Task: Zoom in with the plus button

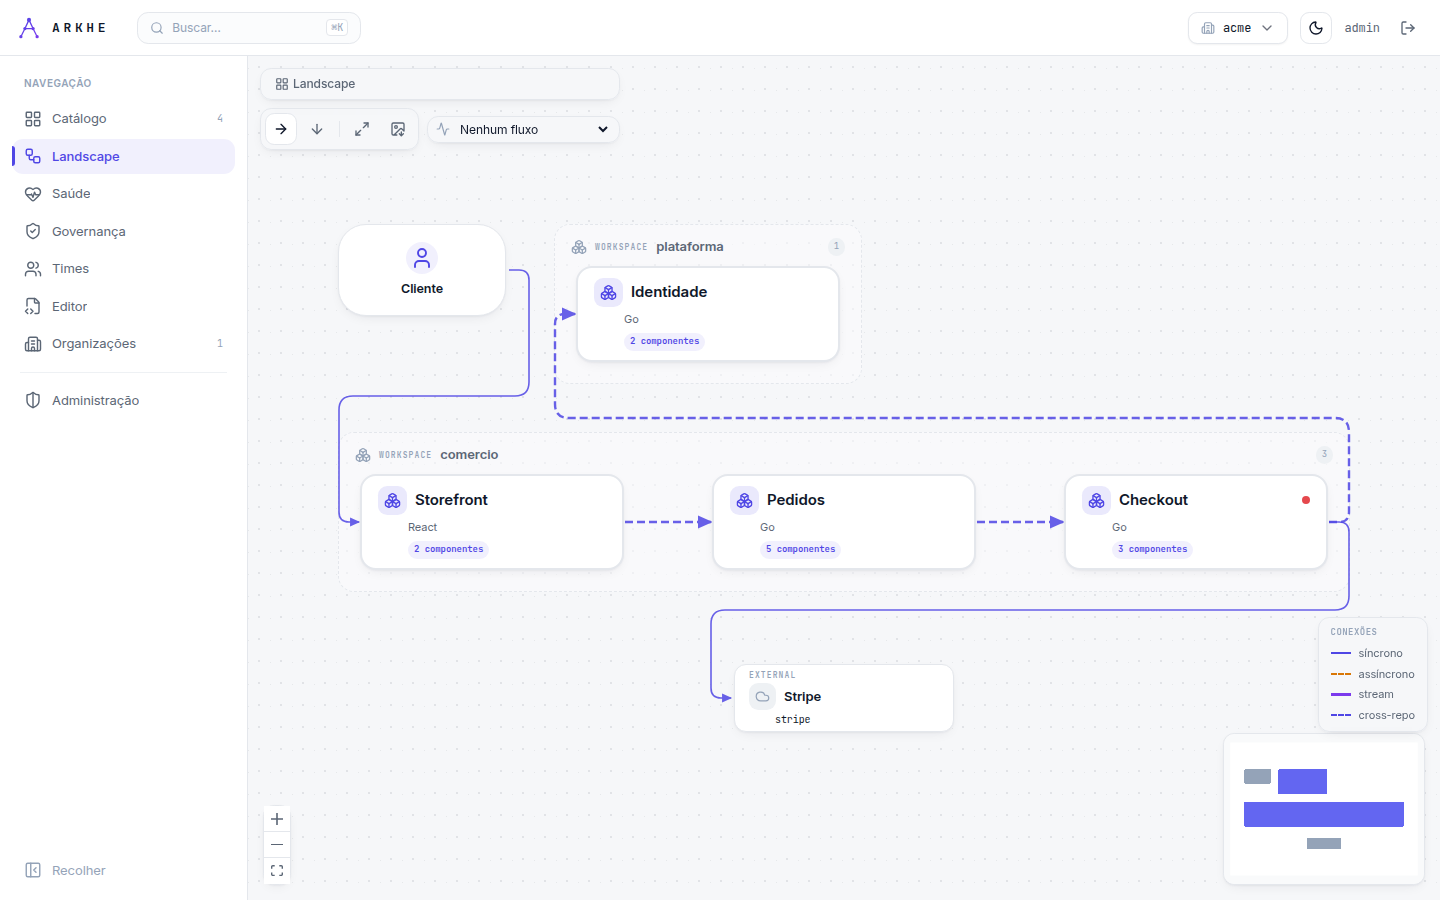Action: point(277,819)
